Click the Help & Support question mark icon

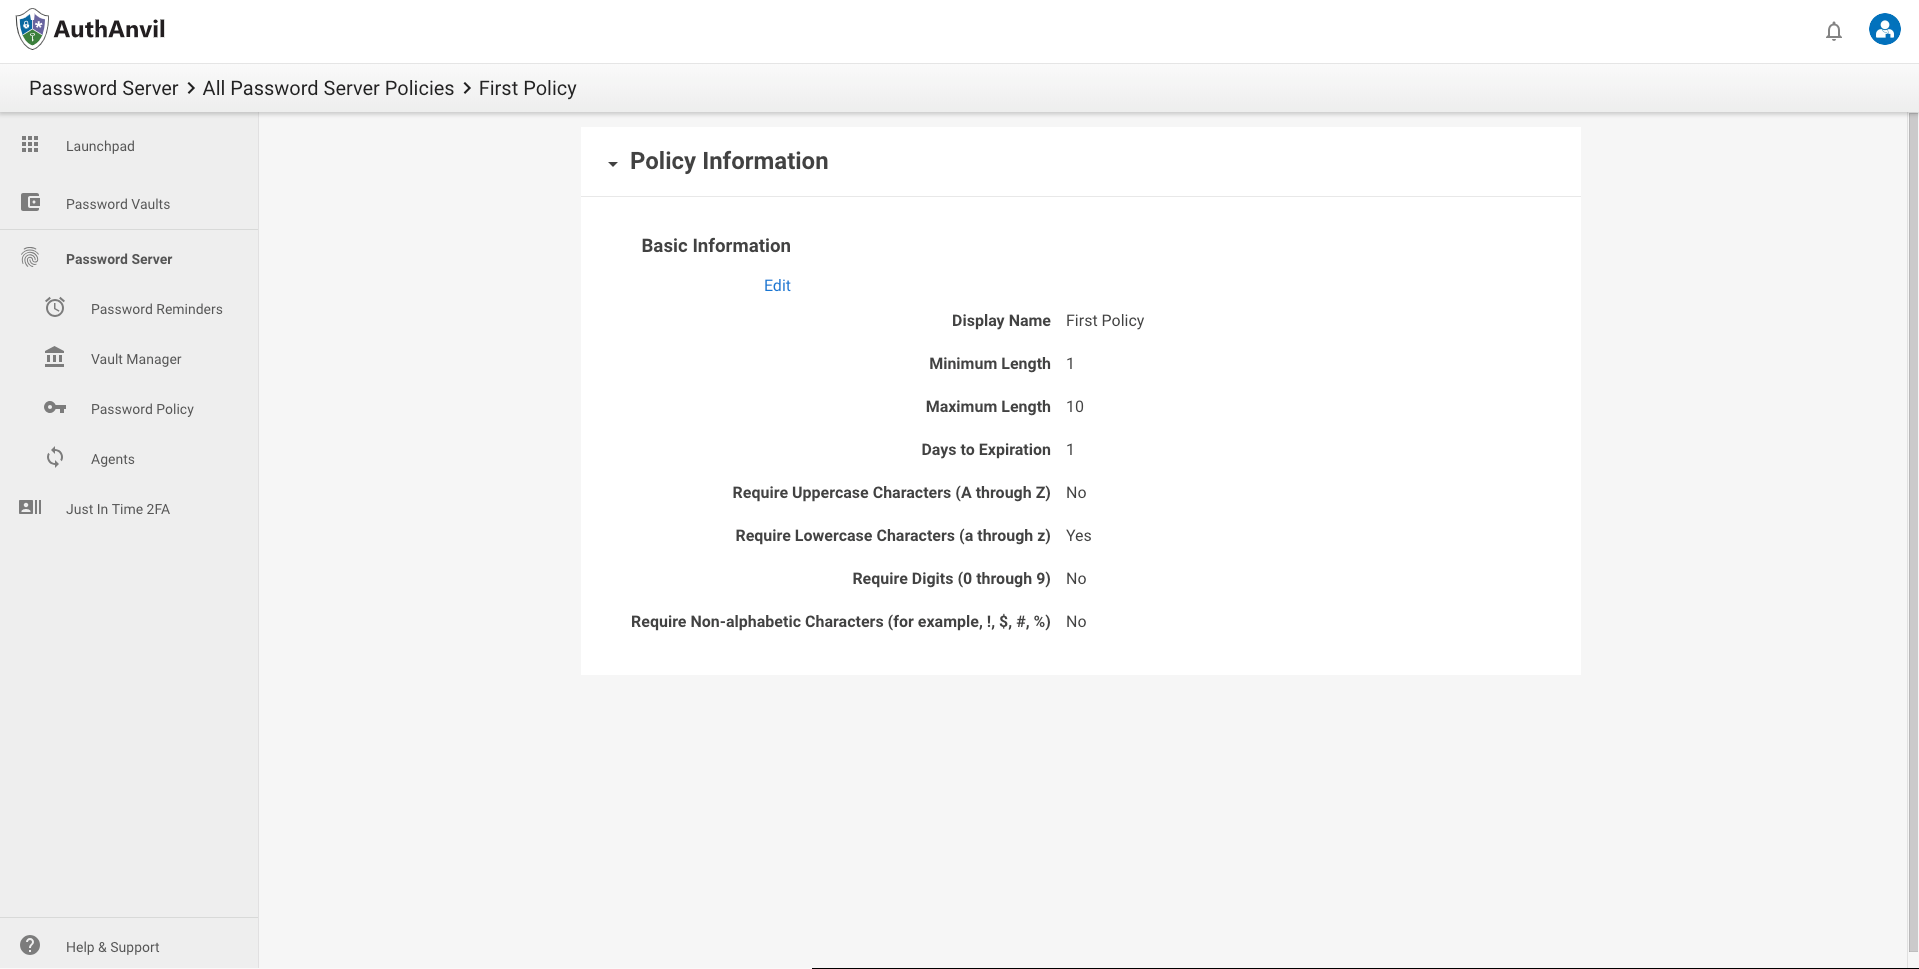(x=30, y=945)
